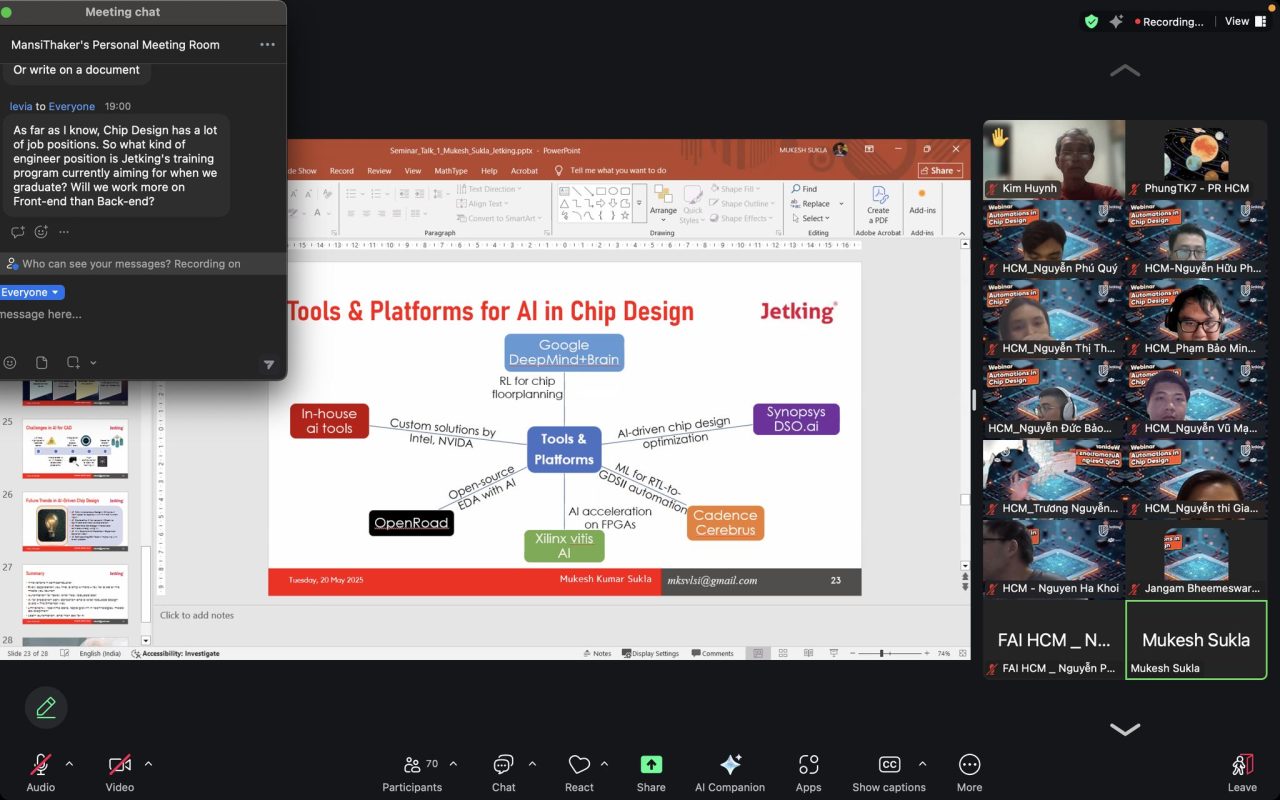Turn on Show captions
This screenshot has width=1280, height=800.
pos(889,772)
